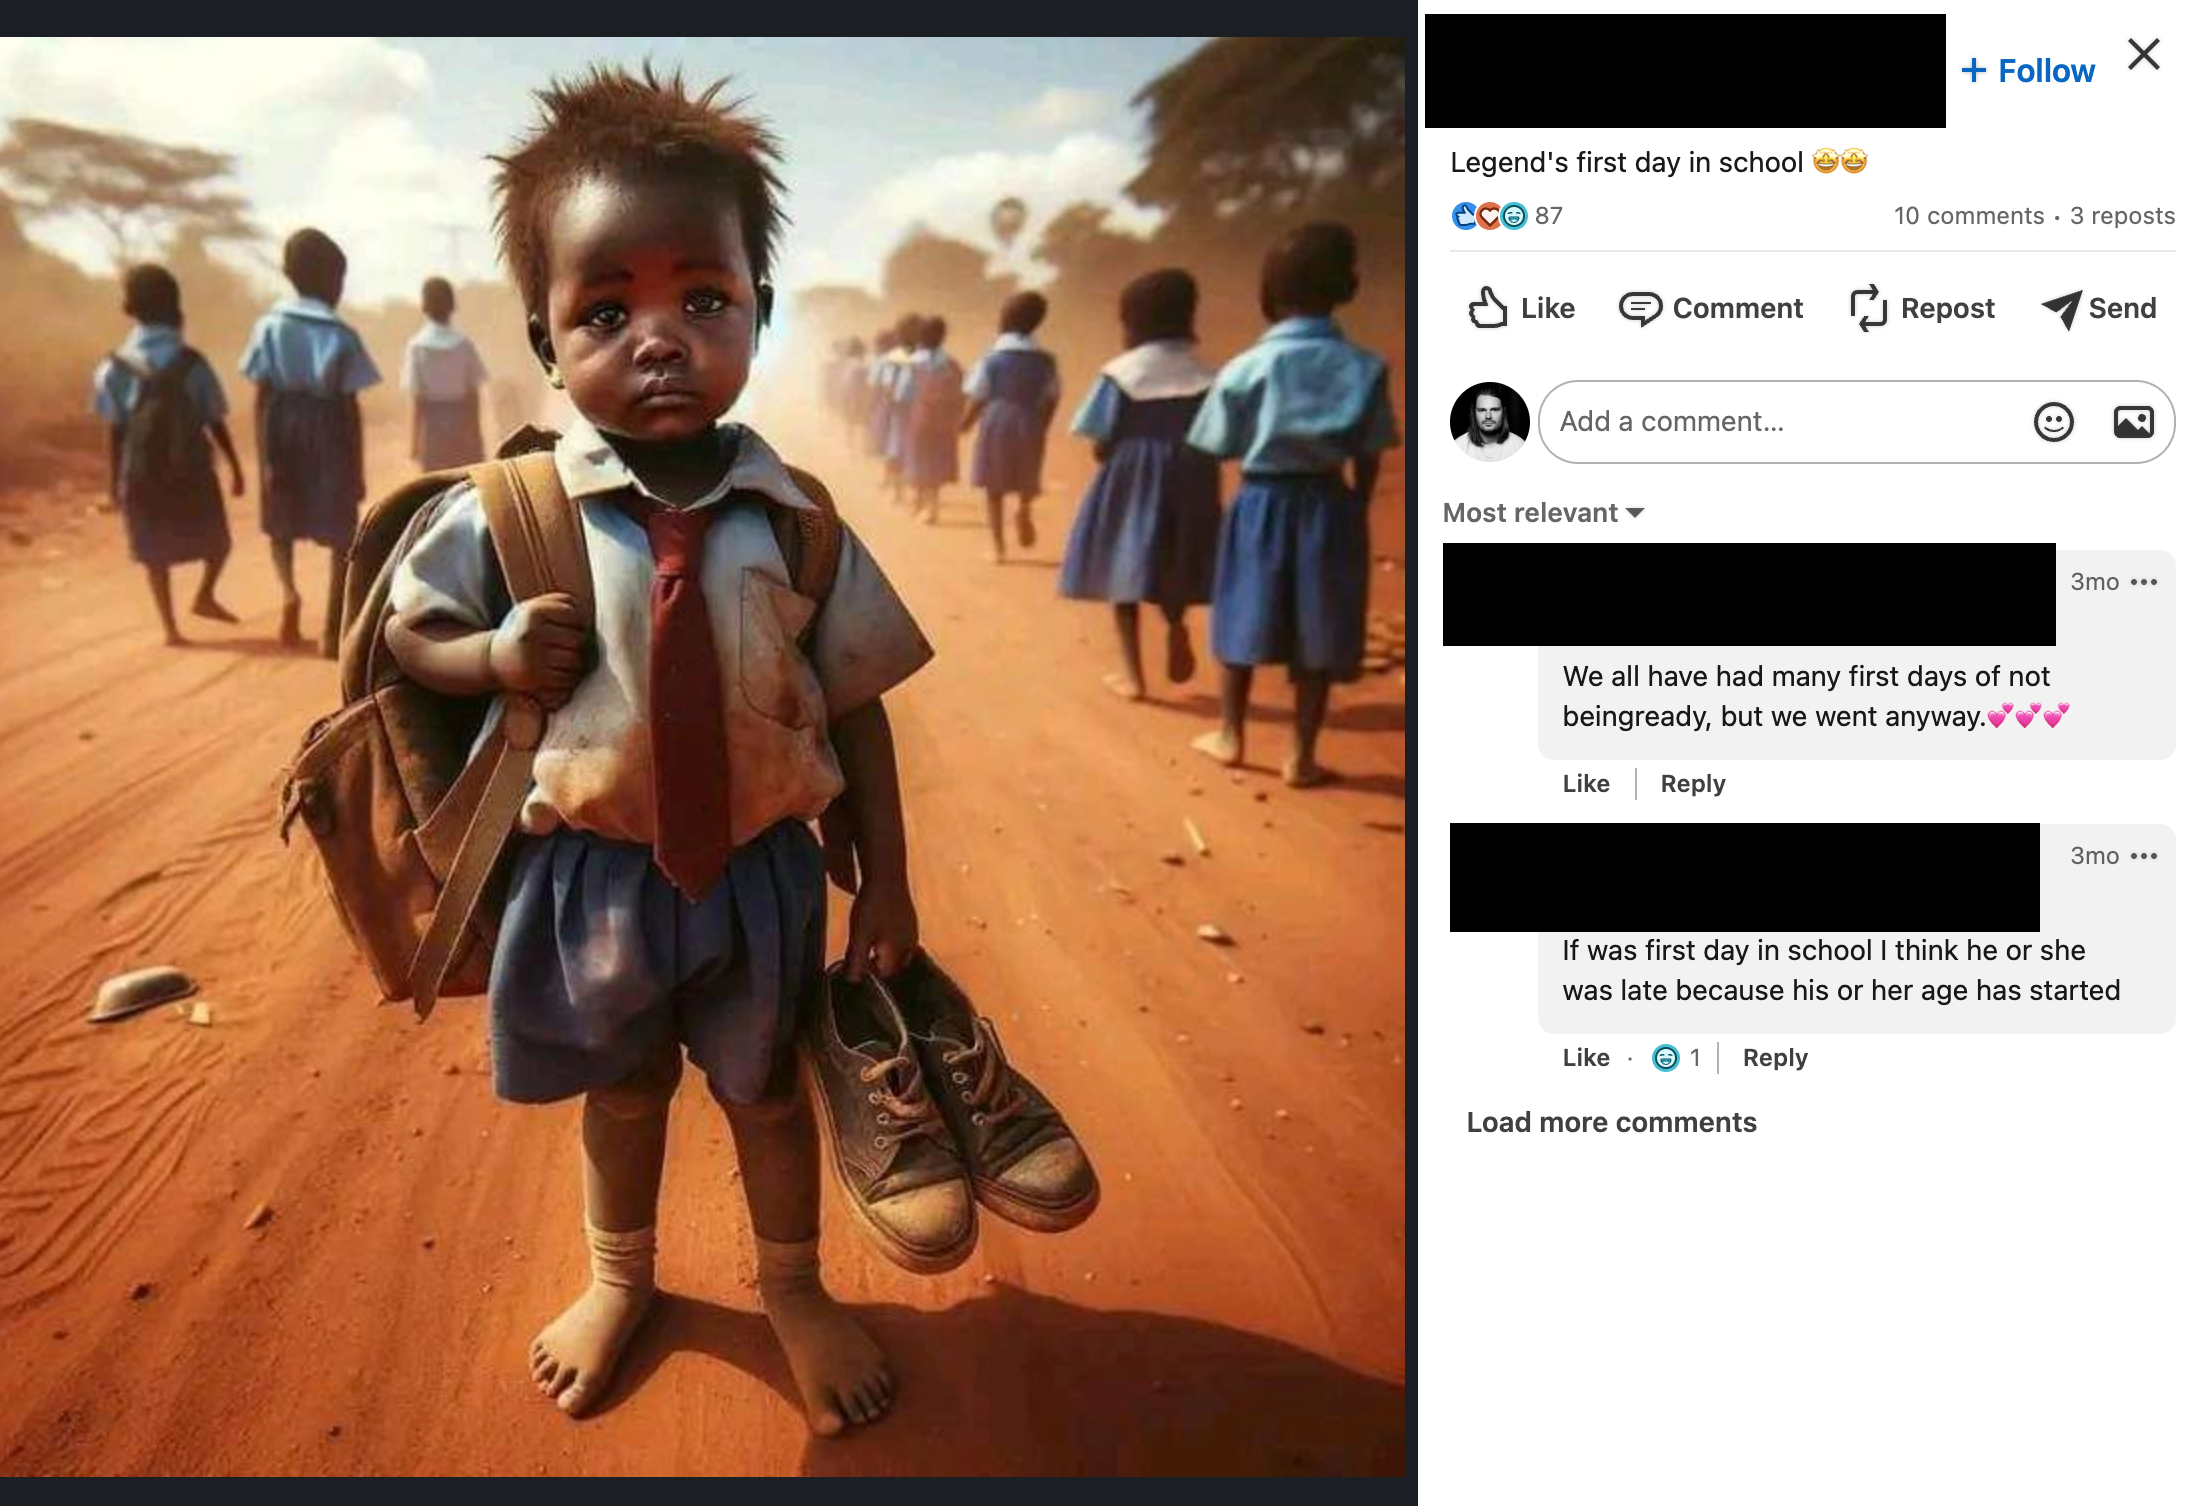
Task: Click the Send paper plane icon
Action: [2061, 309]
